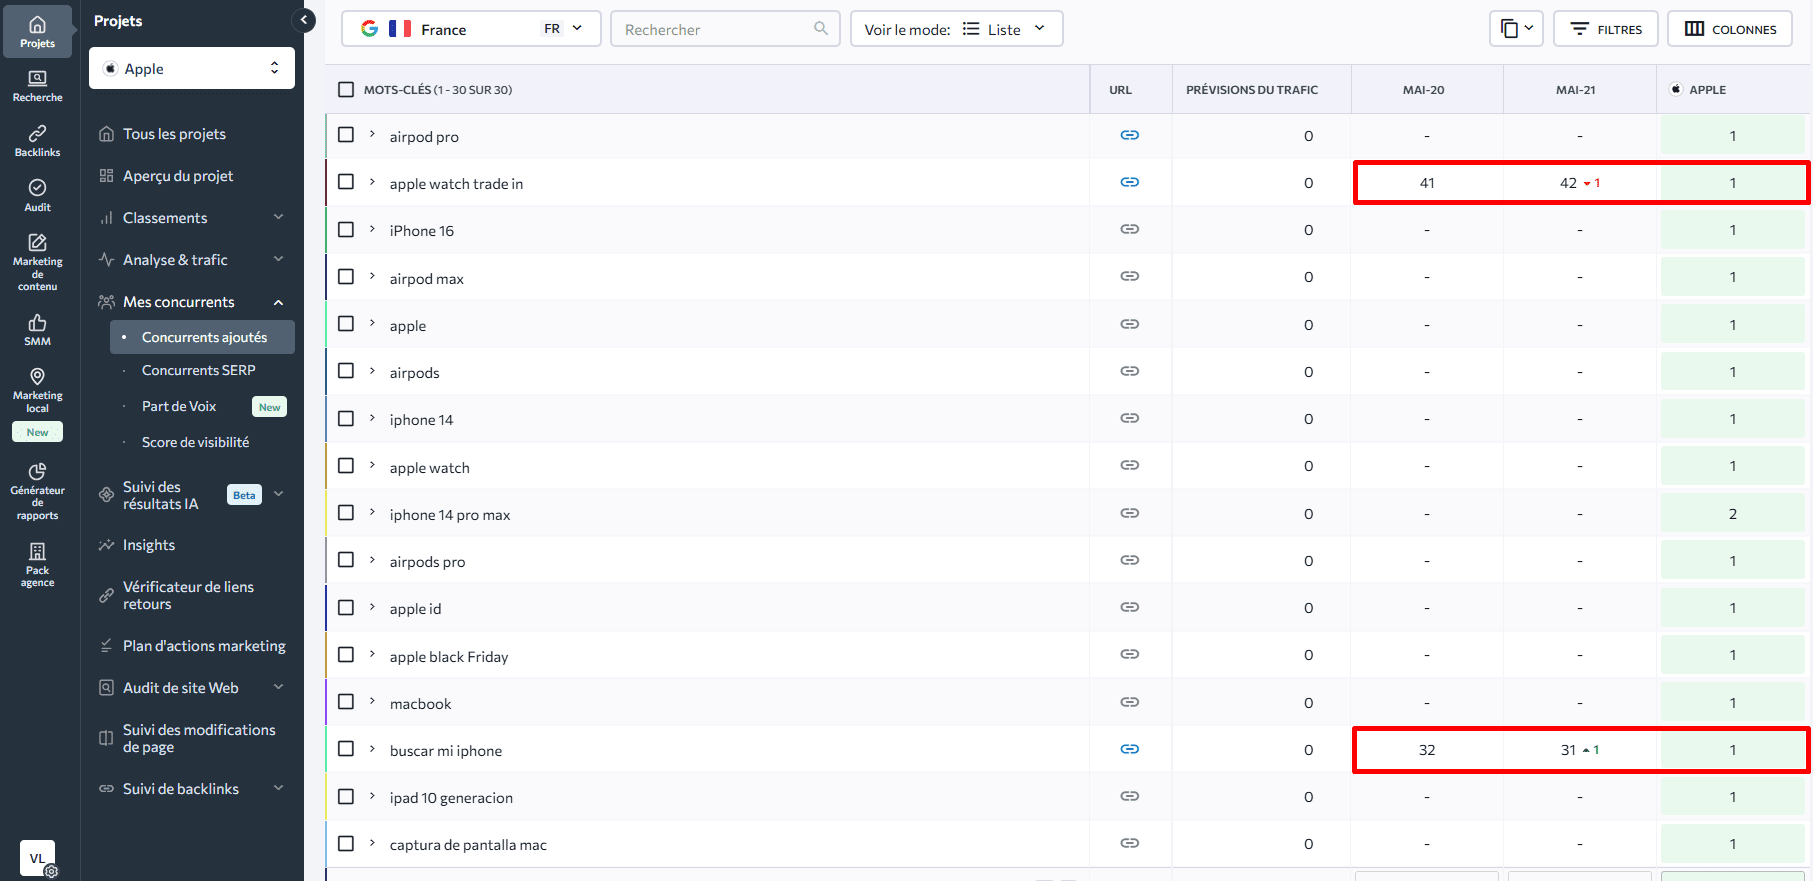
Task: Click URL link icon for captura de pantalla mac
Action: point(1130,843)
